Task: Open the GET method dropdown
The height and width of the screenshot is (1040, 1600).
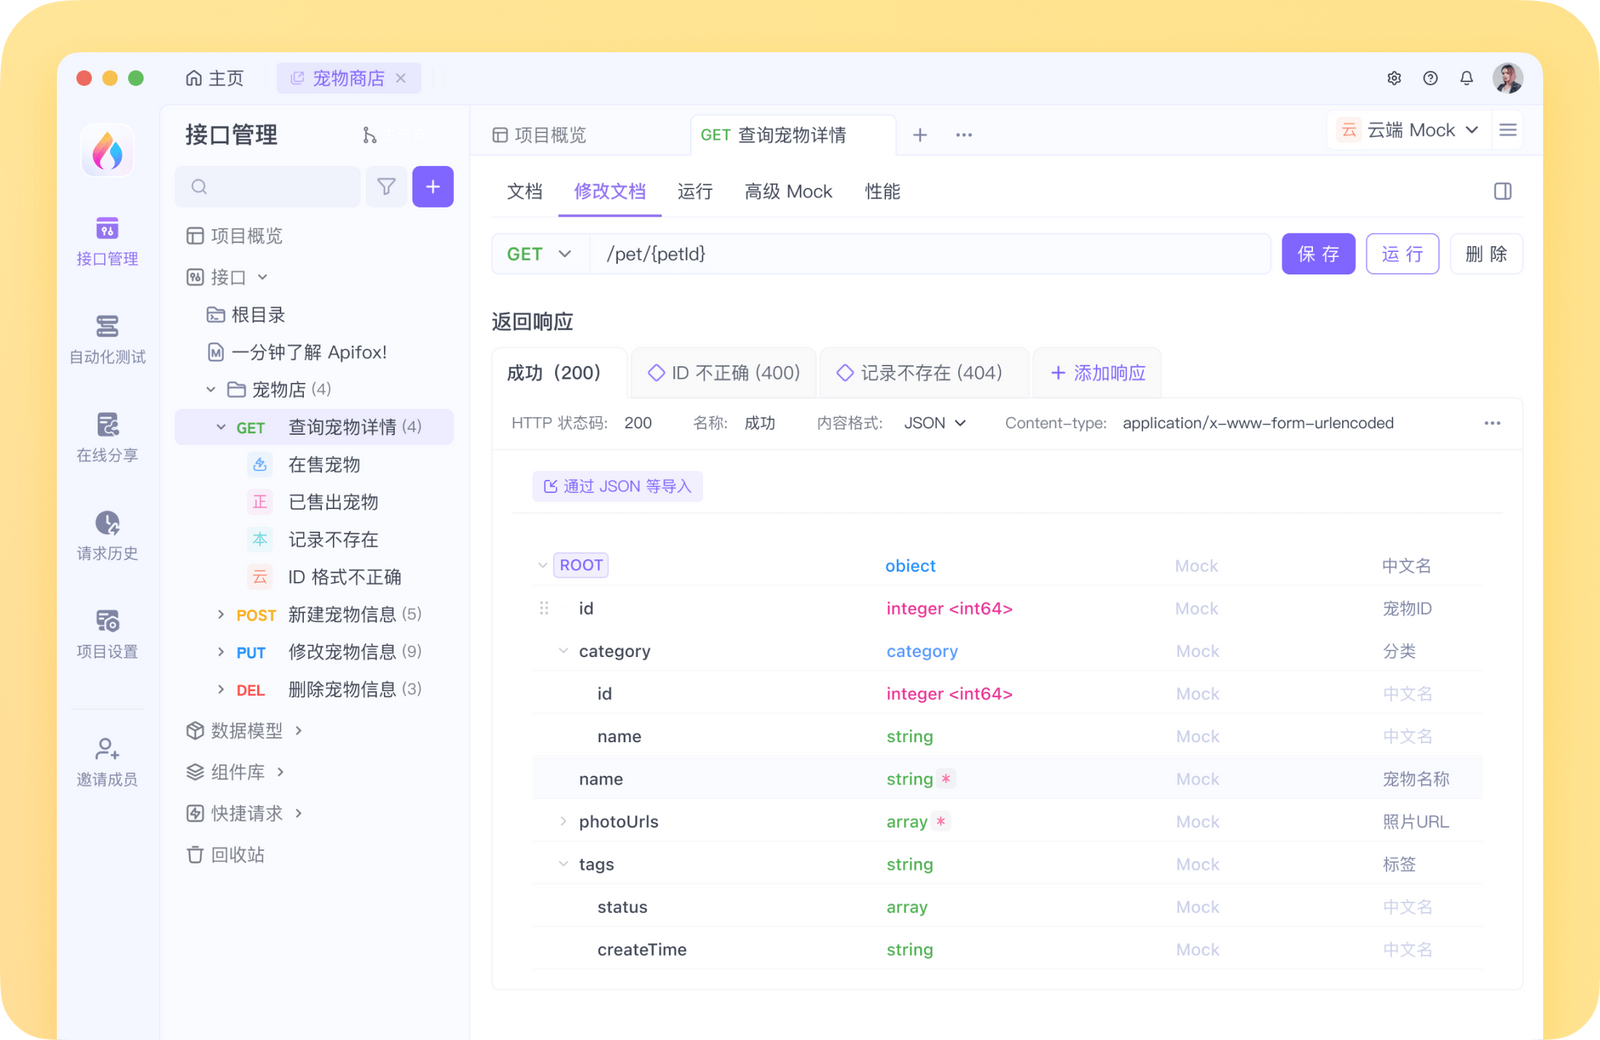Action: pyautogui.click(x=538, y=253)
